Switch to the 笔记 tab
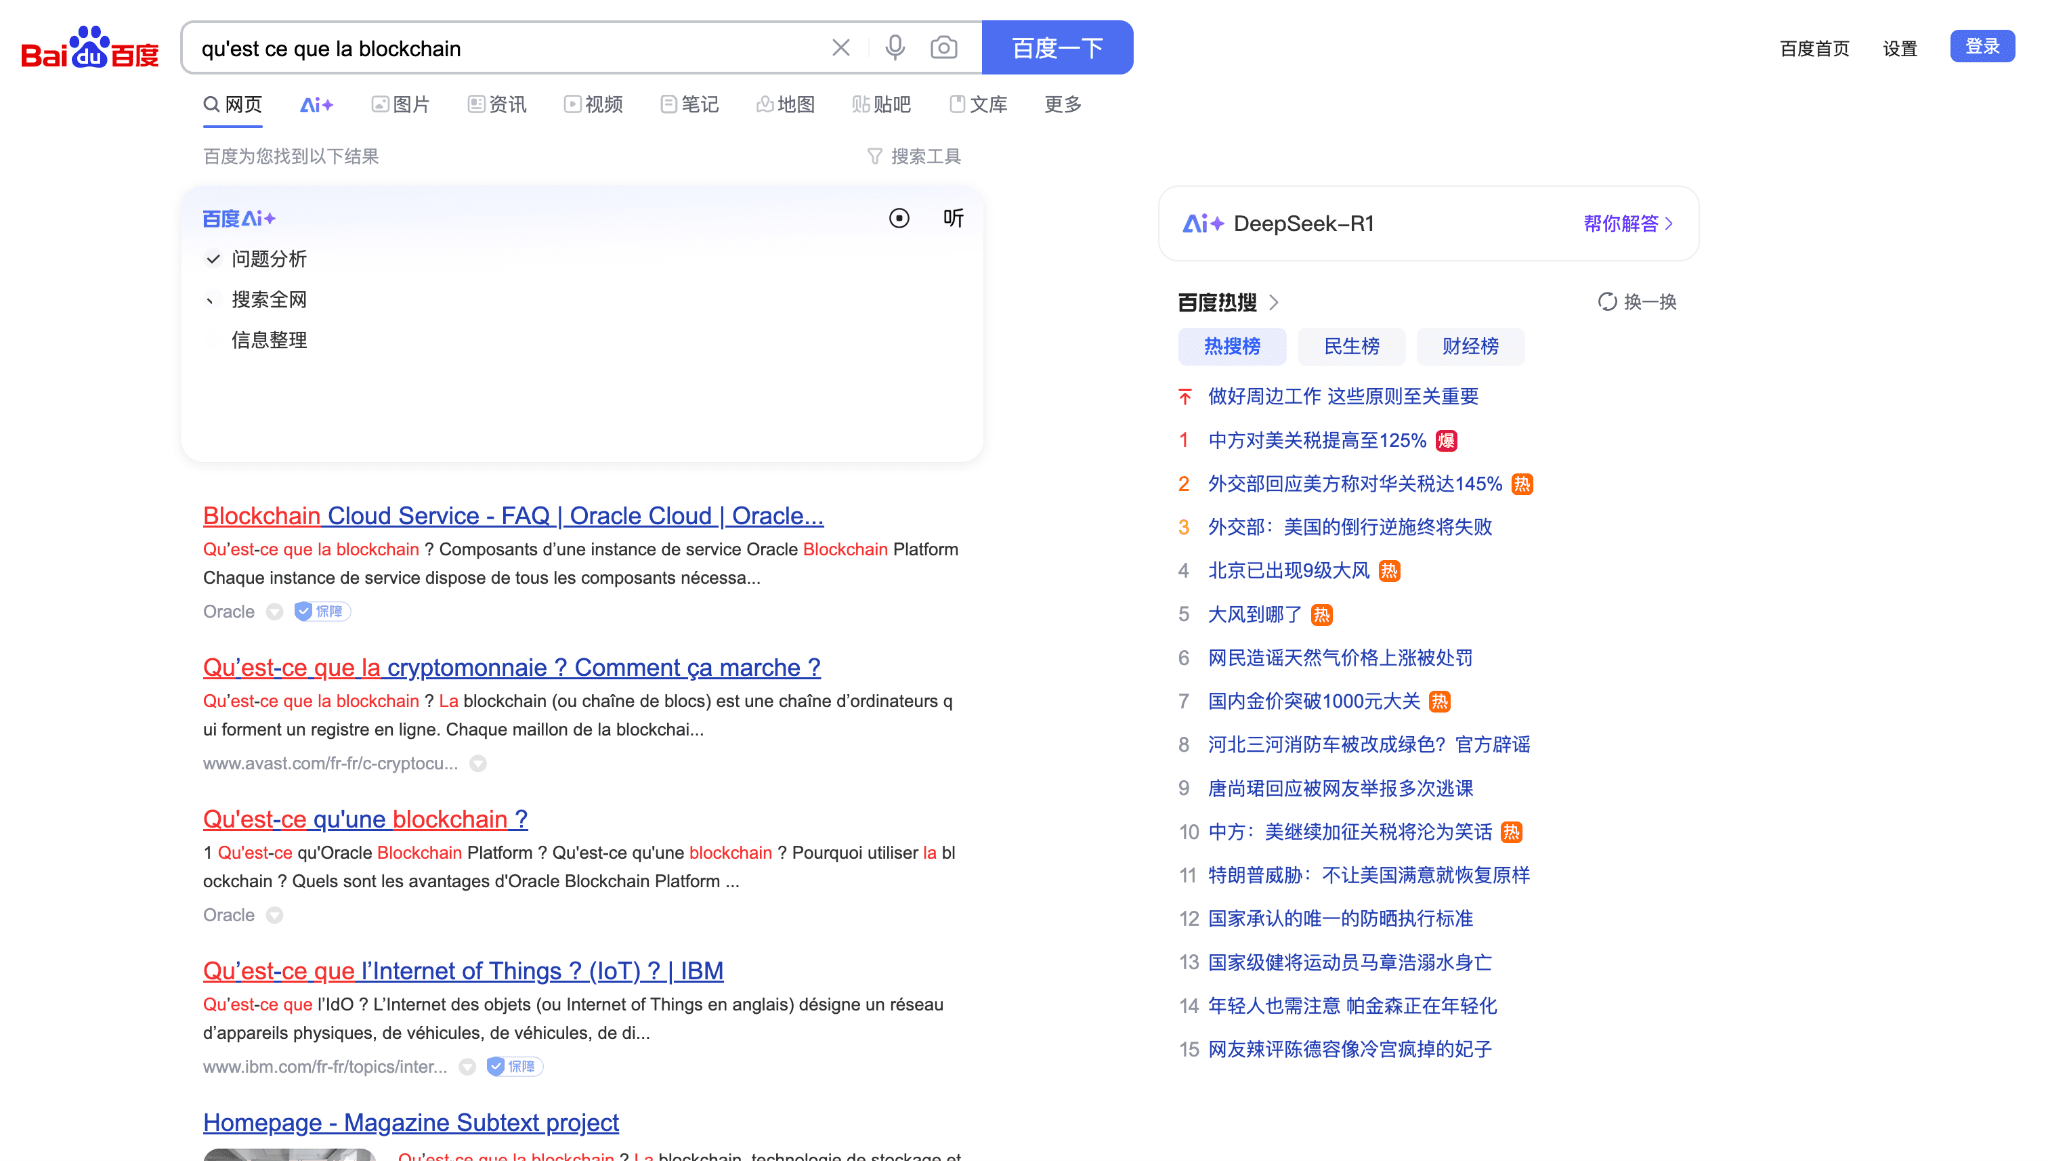Screen dimensions: 2048x1161 pyautogui.click(x=689, y=105)
